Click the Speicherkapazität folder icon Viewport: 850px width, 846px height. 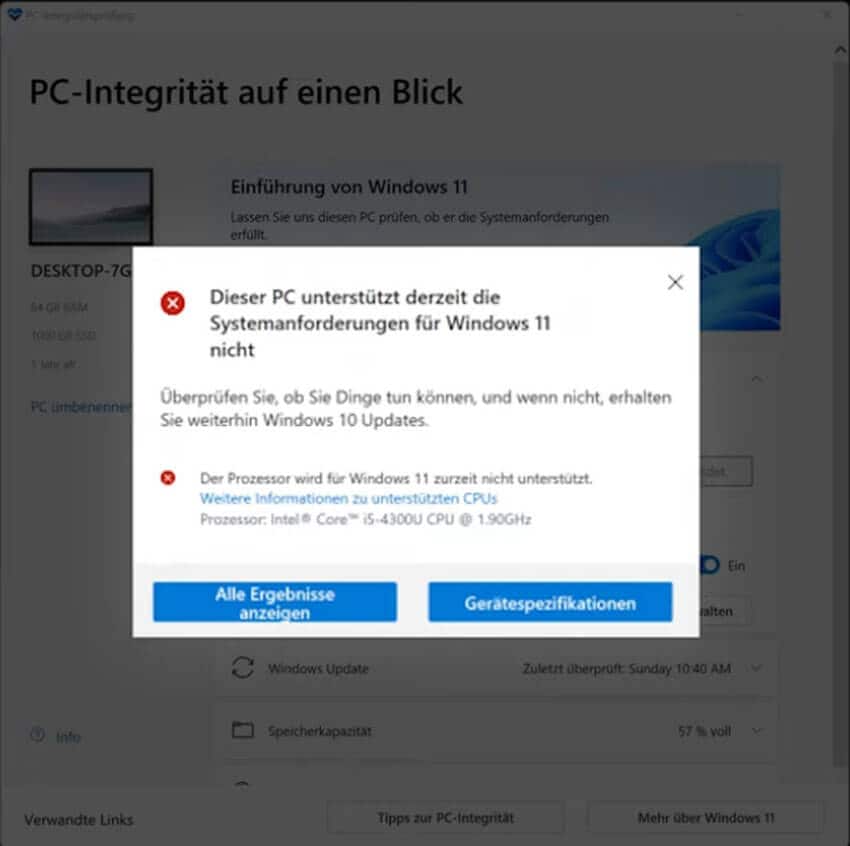click(242, 730)
